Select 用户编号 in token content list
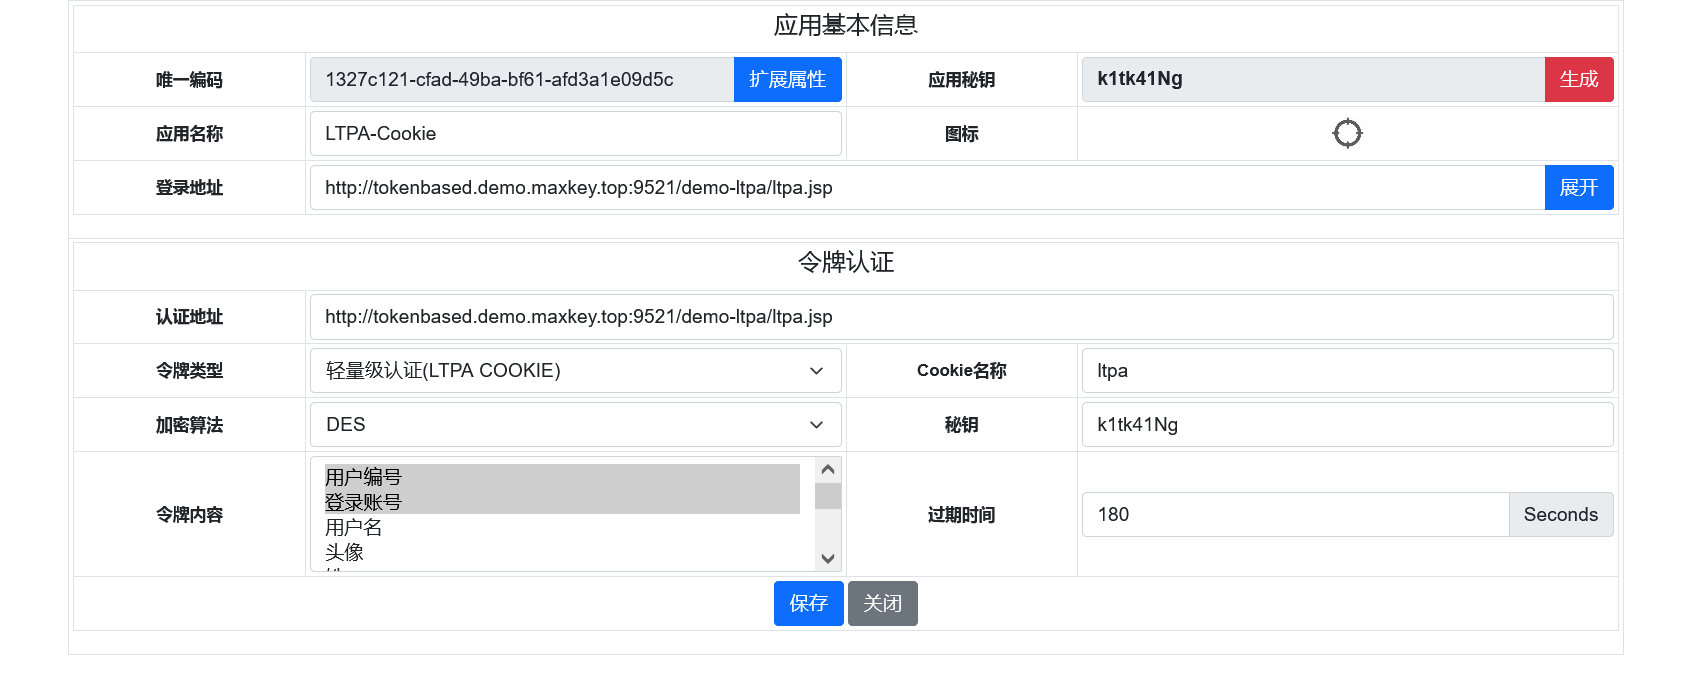Viewport: 1698px width, 675px height. 561,477
